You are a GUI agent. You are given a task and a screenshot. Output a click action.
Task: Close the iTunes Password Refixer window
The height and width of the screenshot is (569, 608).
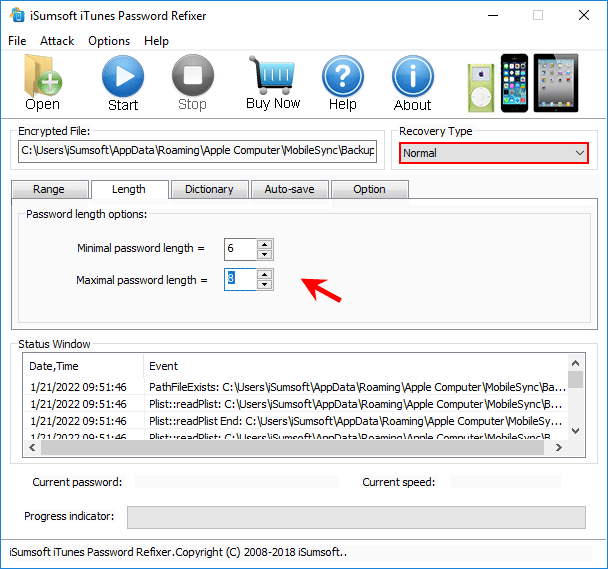pos(584,16)
